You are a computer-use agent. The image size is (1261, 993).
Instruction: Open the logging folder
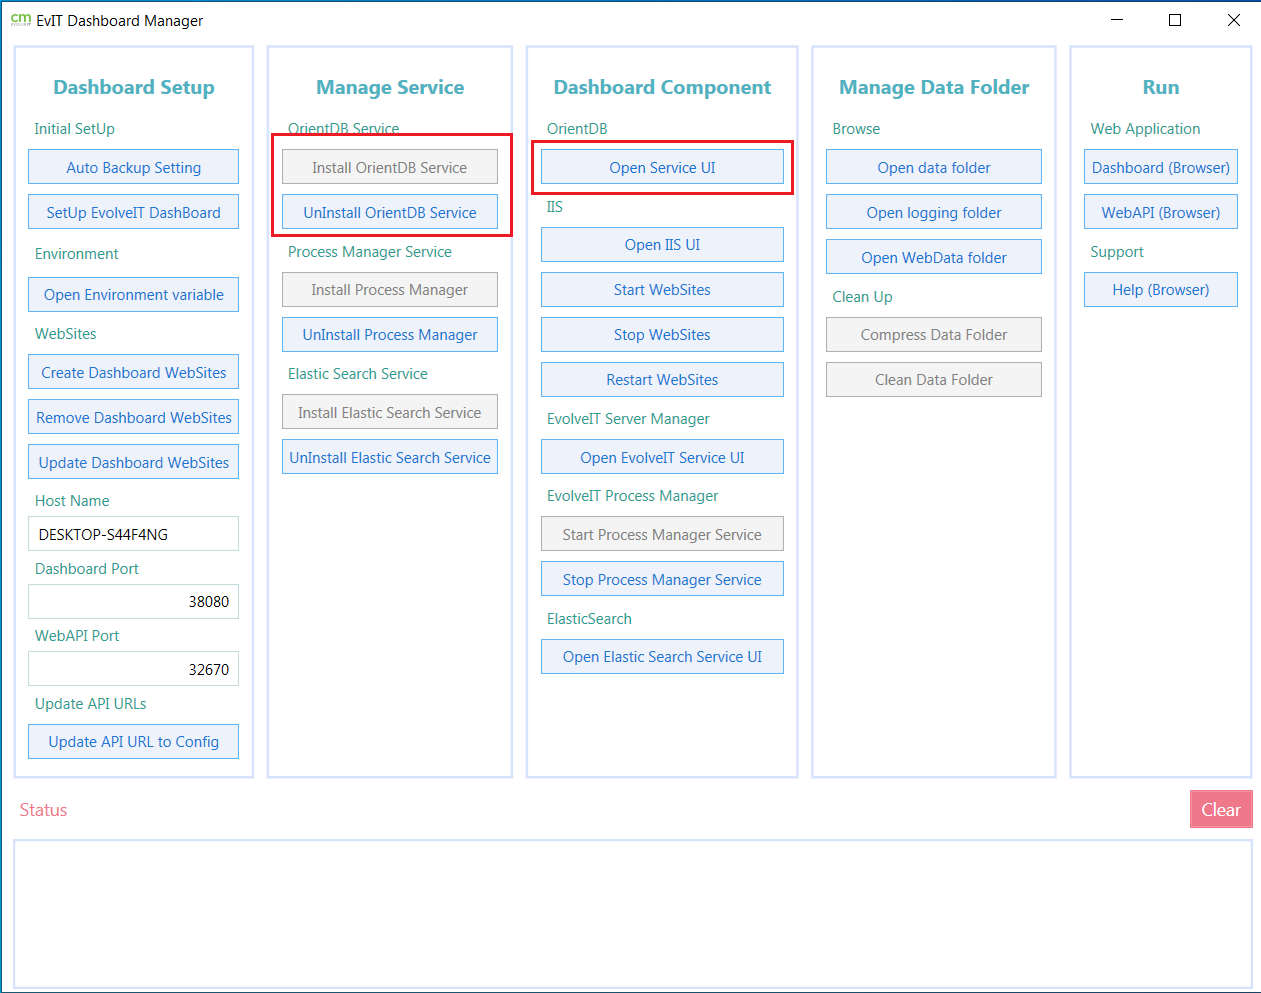pos(934,212)
